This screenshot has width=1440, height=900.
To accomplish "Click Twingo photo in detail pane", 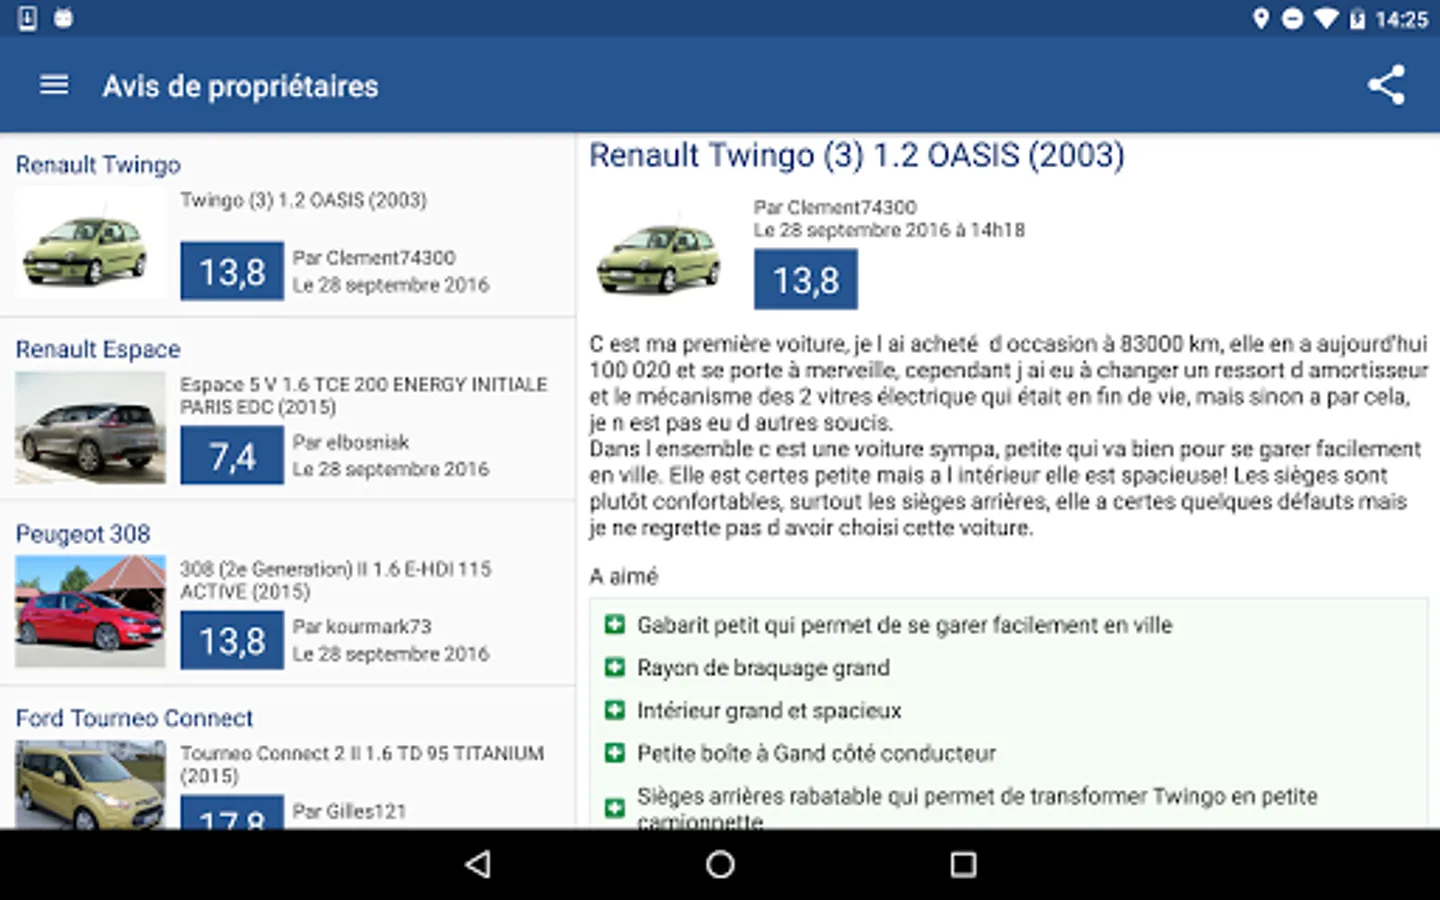I will pyautogui.click(x=659, y=252).
